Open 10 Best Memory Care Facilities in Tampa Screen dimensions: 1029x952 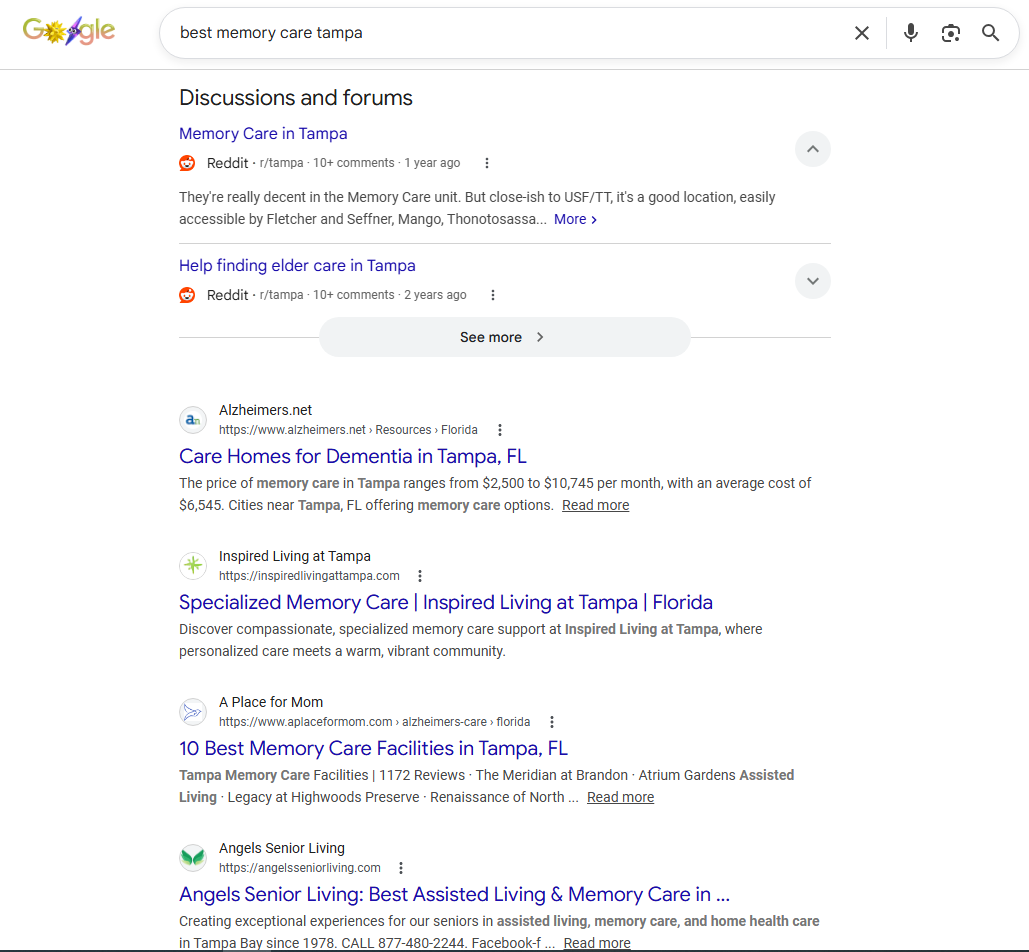click(x=373, y=748)
